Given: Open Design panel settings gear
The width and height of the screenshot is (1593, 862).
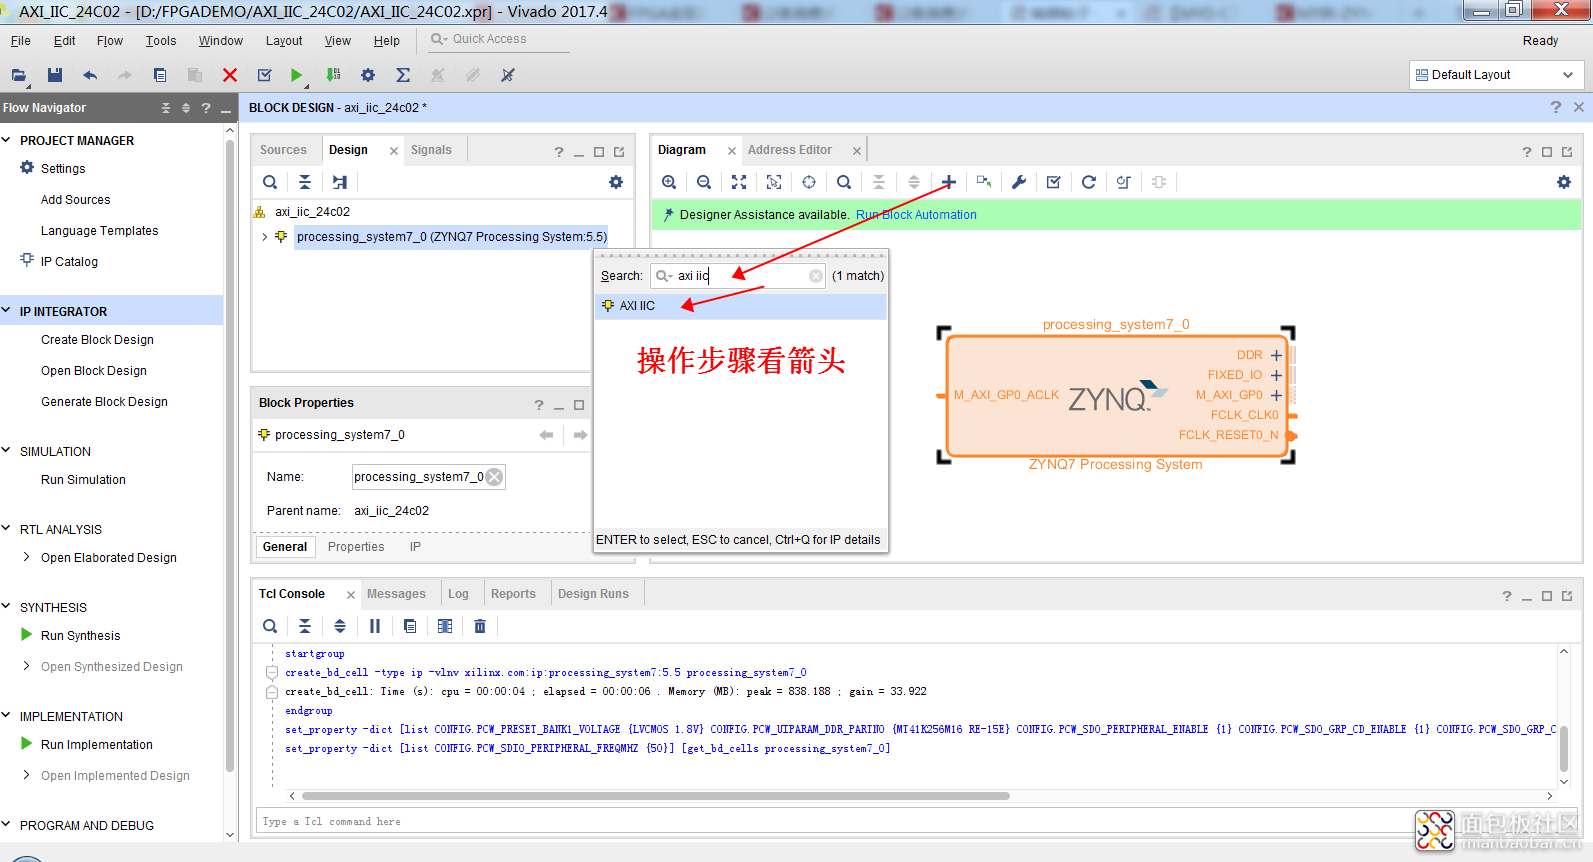Looking at the screenshot, I should click(616, 182).
